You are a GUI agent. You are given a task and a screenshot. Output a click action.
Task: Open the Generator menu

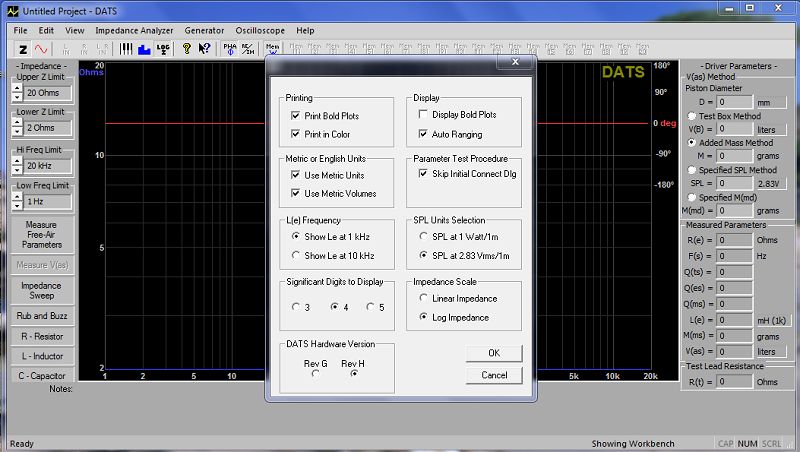[x=204, y=31]
